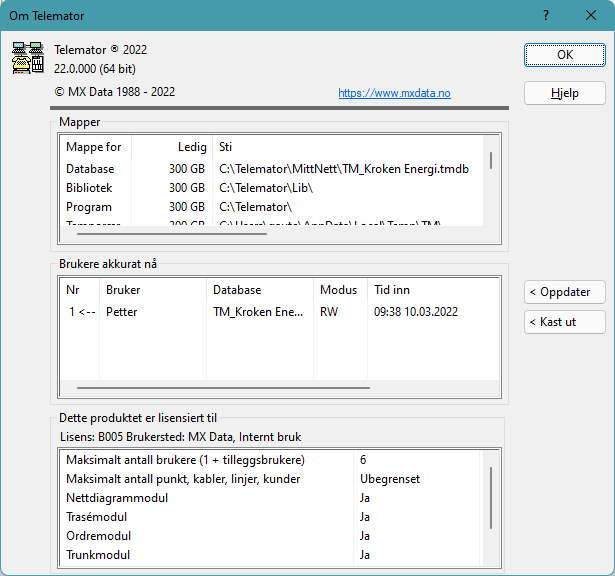615x576 pixels.
Task: Open Hjelp for this dialog
Action: 565,93
